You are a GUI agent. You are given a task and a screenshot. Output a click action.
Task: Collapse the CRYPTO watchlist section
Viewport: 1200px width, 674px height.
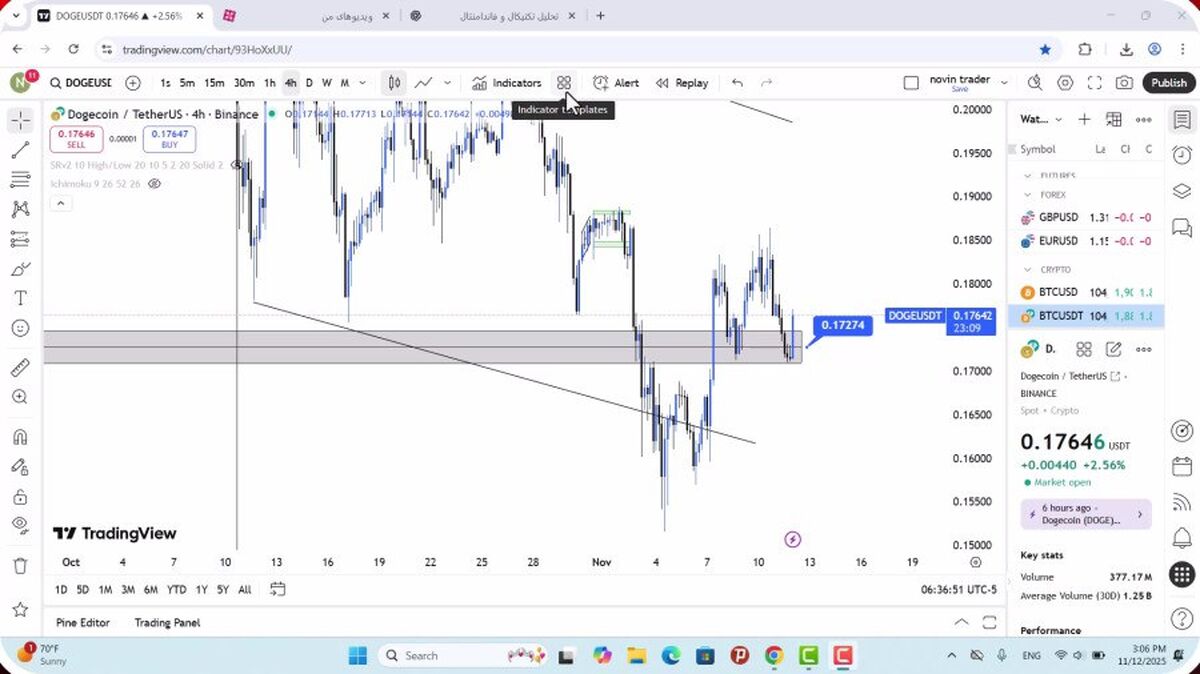1027,269
